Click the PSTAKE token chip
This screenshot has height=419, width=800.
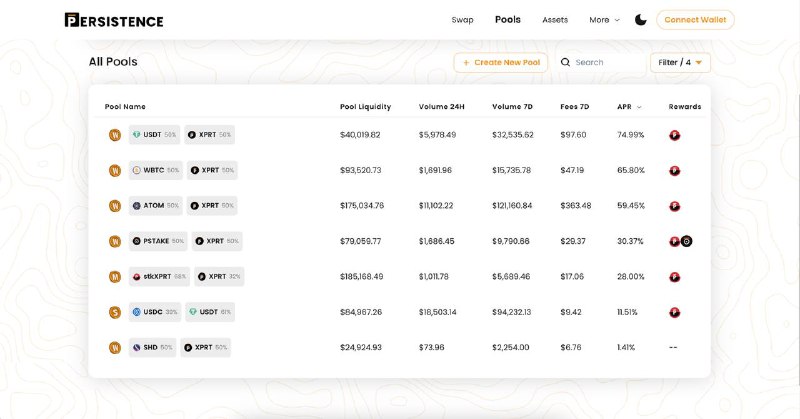[158, 241]
